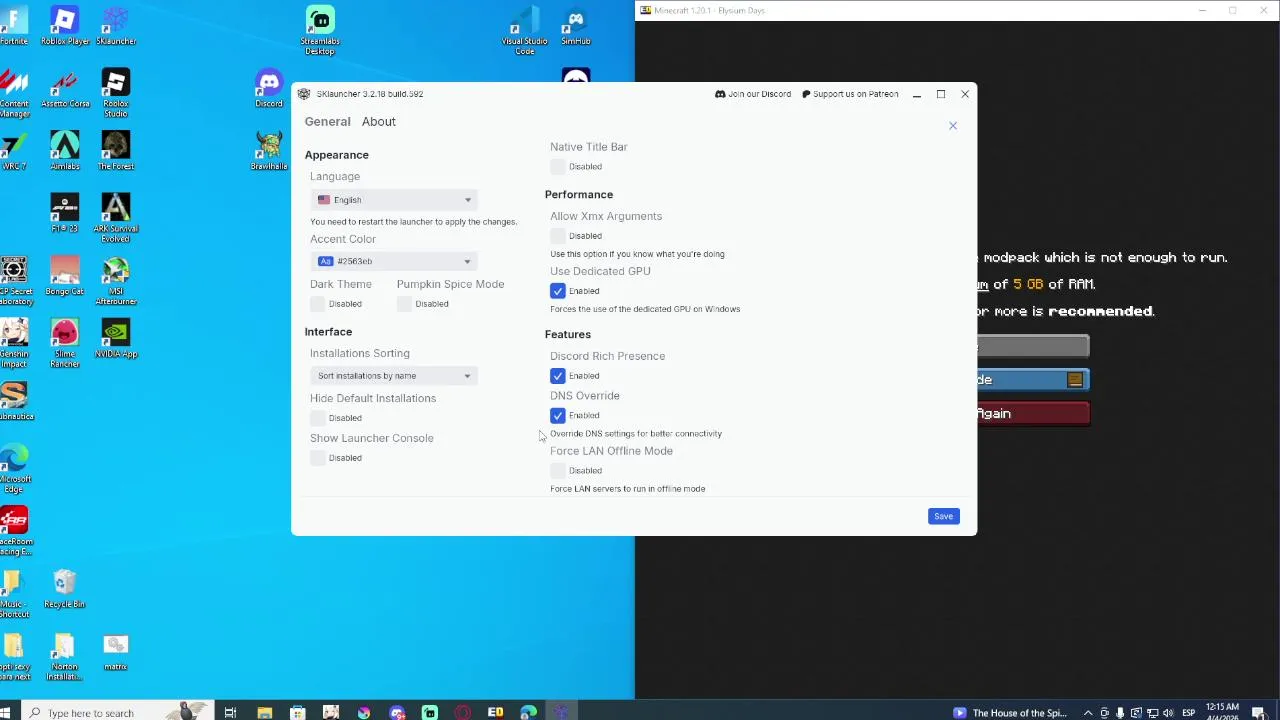Viewport: 1280px width, 720px height.
Task: Select Subnautica desktop icon
Action: [x=14, y=400]
